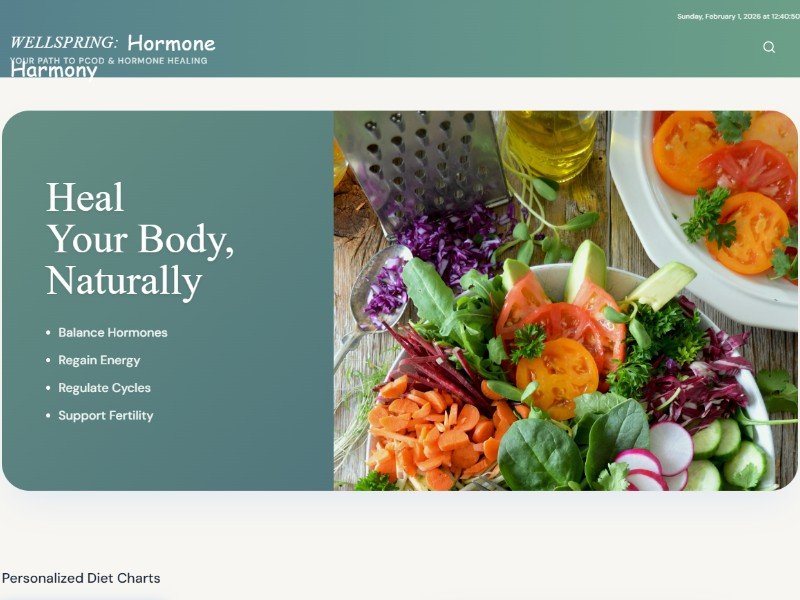Click the Harmony word under the logo
Image resolution: width=800 pixels, height=600 pixels.
click(x=54, y=70)
